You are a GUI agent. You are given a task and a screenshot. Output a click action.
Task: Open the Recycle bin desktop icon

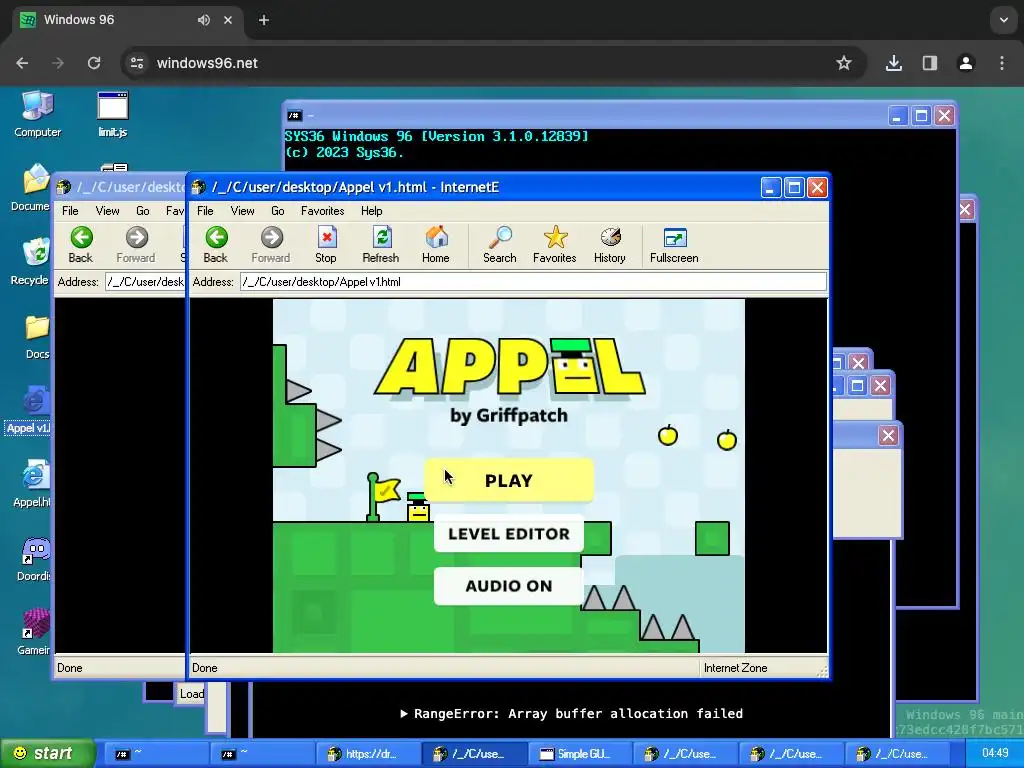tap(31, 262)
